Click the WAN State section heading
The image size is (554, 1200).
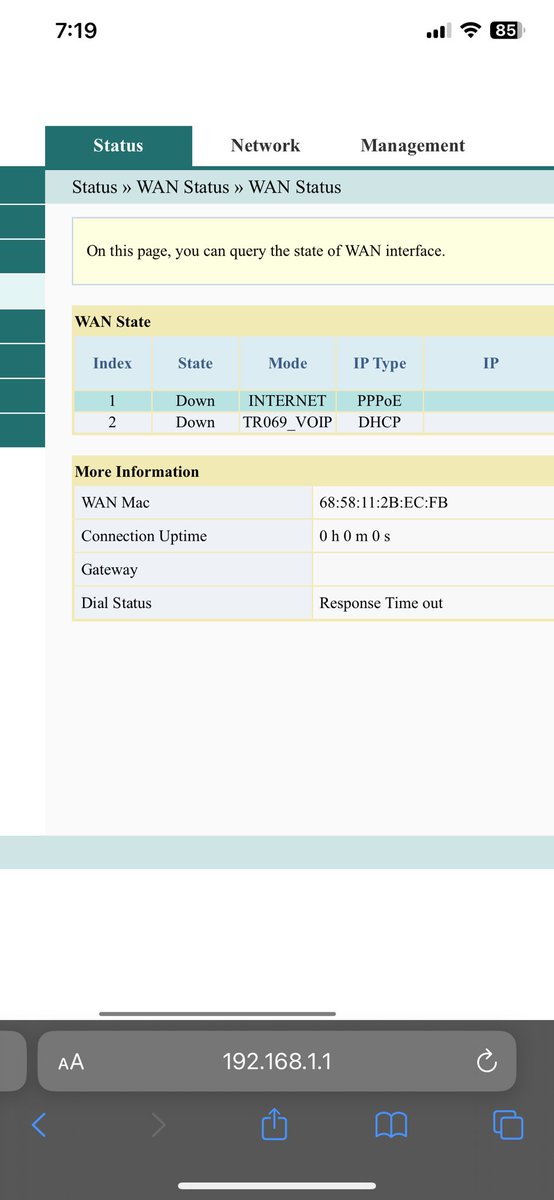(113, 322)
